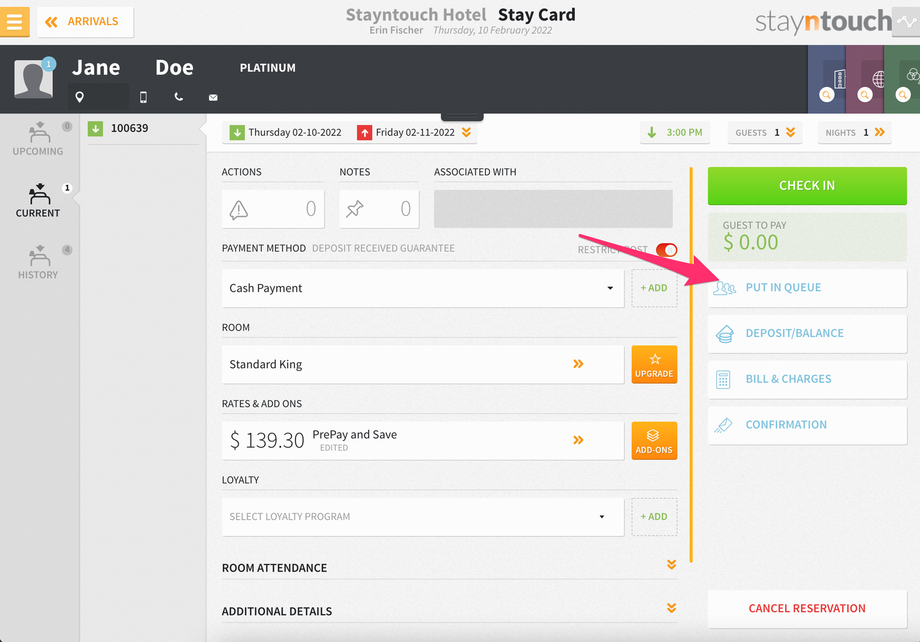Open the hamburger main menu
The height and width of the screenshot is (642, 920).
pos(14,22)
